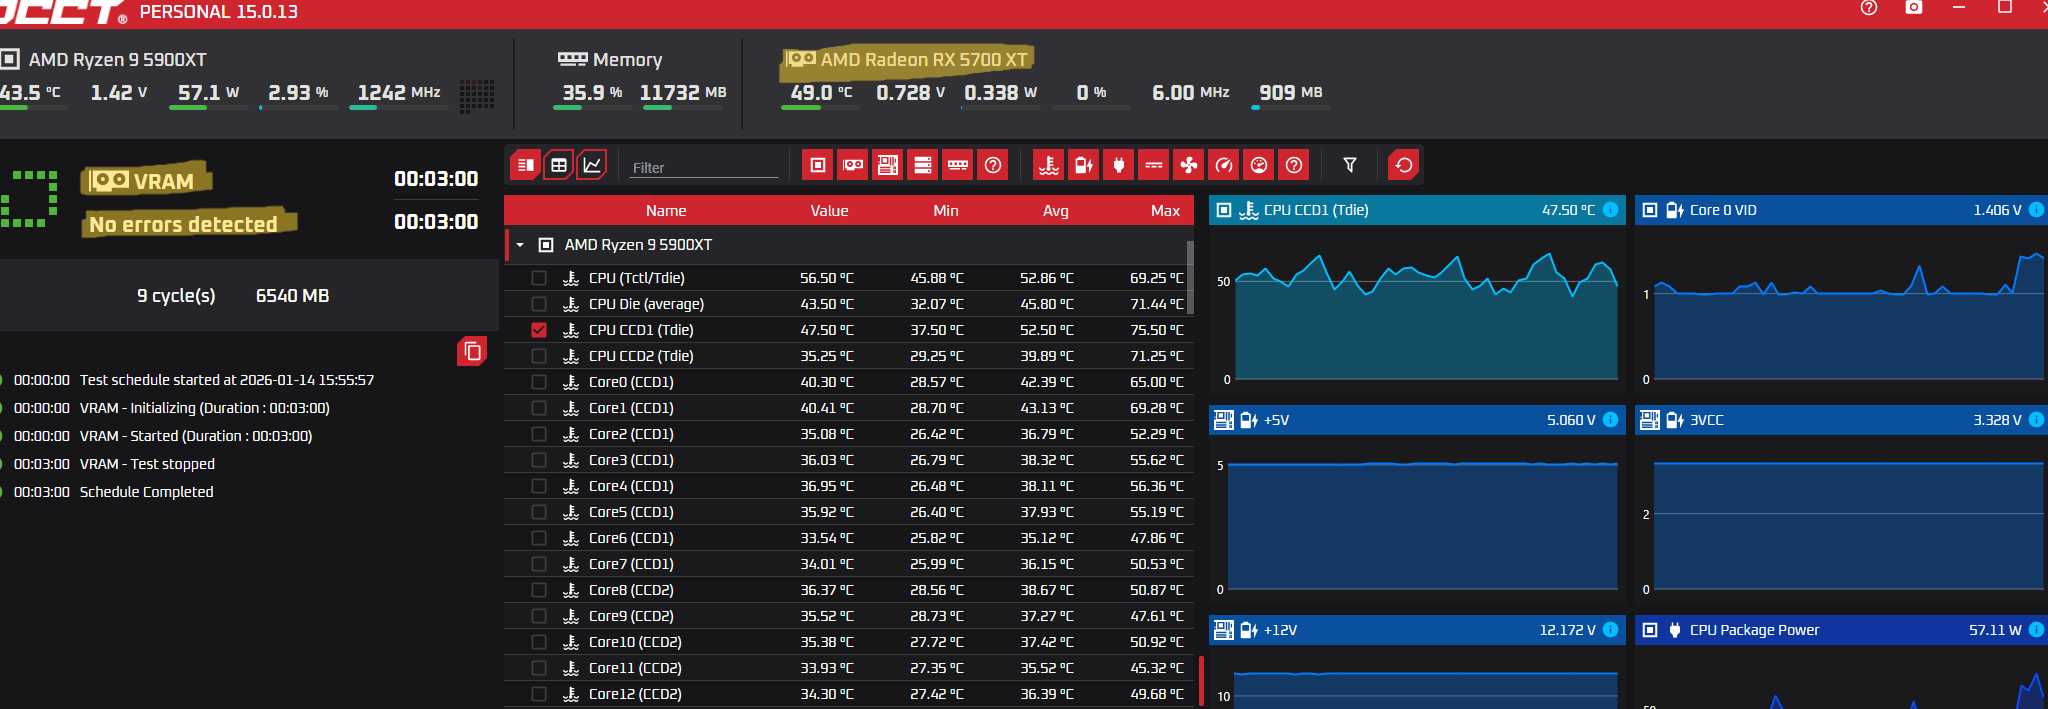Check CPU CCD2 (Tdie) graph checkbox
Screen dimensions: 2048x709
pos(539,356)
